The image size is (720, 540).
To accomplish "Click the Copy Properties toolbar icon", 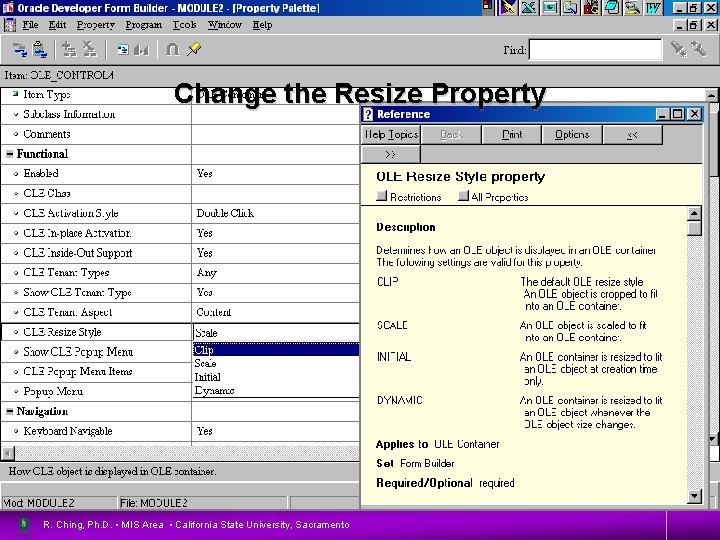I will point(20,50).
